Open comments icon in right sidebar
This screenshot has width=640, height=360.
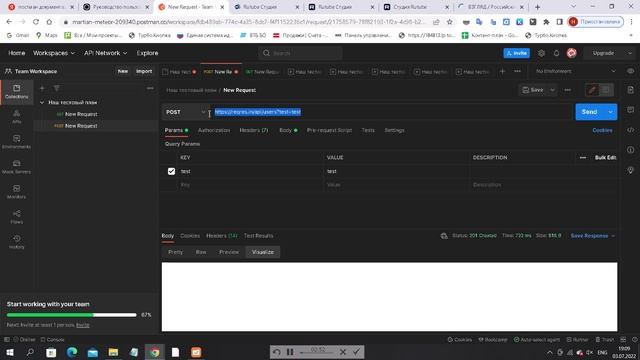631,110
